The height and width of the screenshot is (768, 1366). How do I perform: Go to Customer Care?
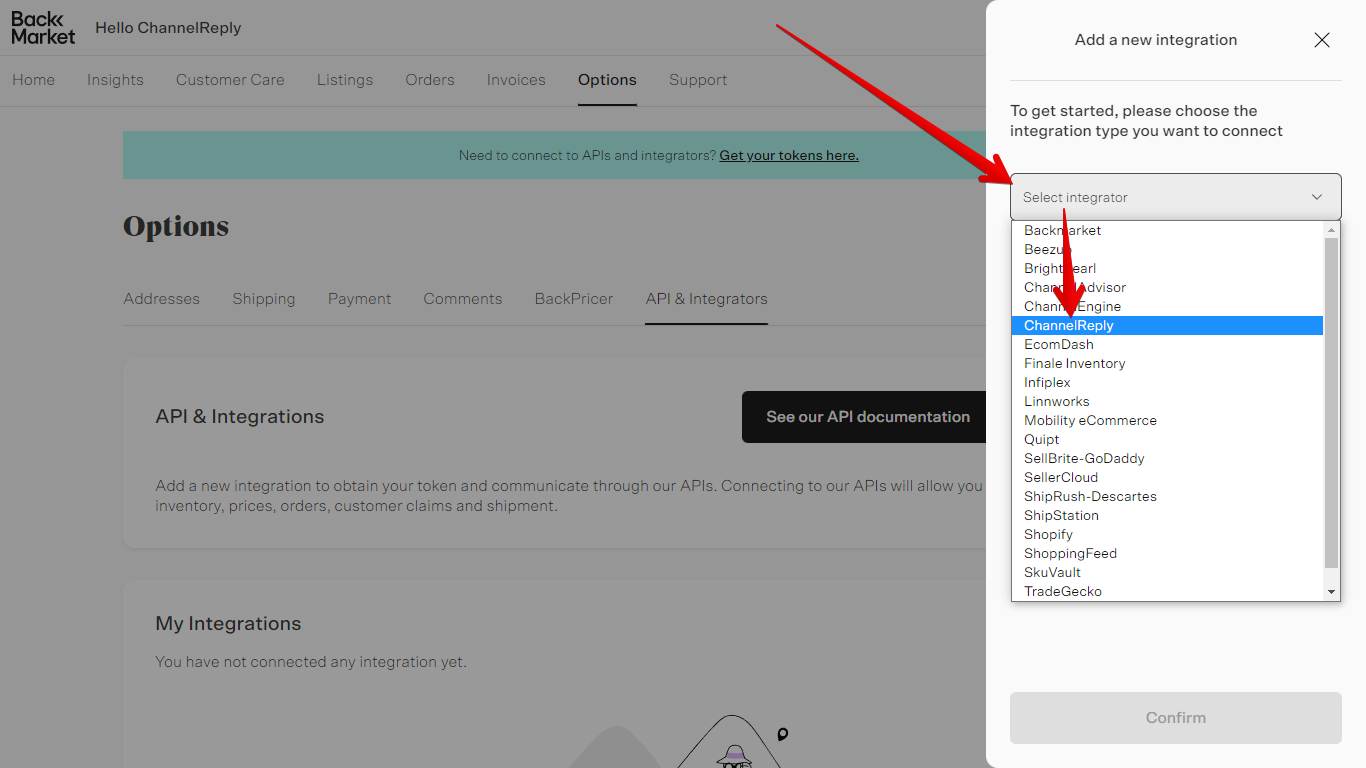point(230,80)
